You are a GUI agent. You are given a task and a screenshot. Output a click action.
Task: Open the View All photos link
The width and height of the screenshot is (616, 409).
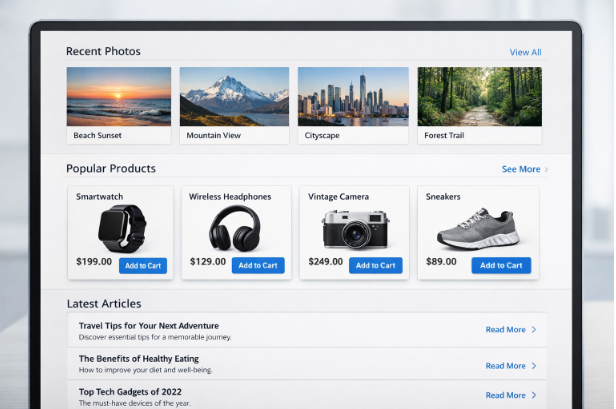click(x=525, y=52)
